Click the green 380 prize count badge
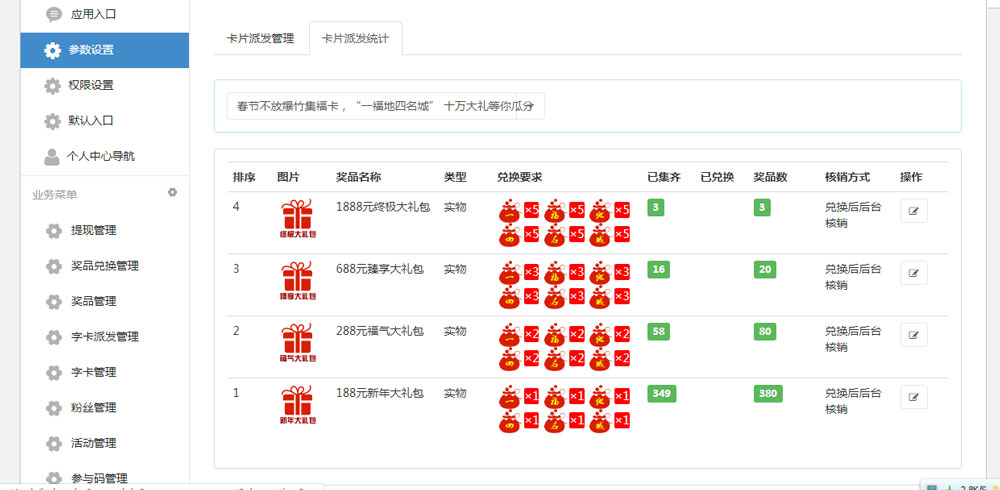The height and width of the screenshot is (490, 1000). 767,394
